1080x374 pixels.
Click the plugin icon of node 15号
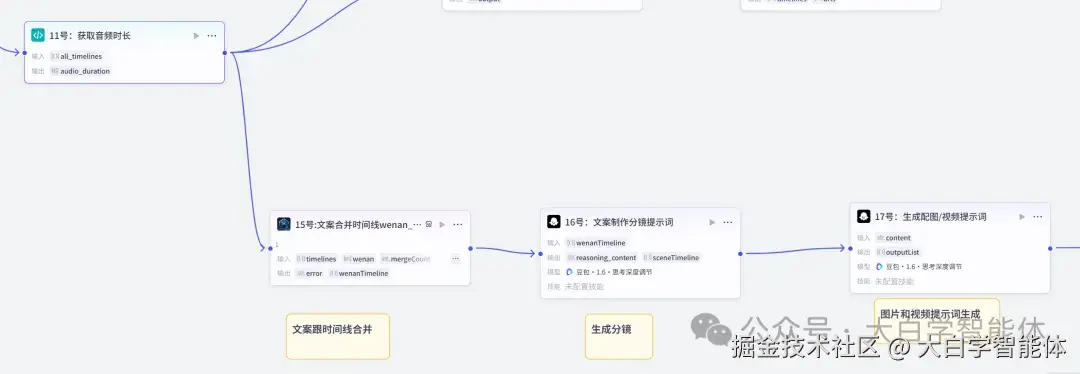(x=284, y=224)
